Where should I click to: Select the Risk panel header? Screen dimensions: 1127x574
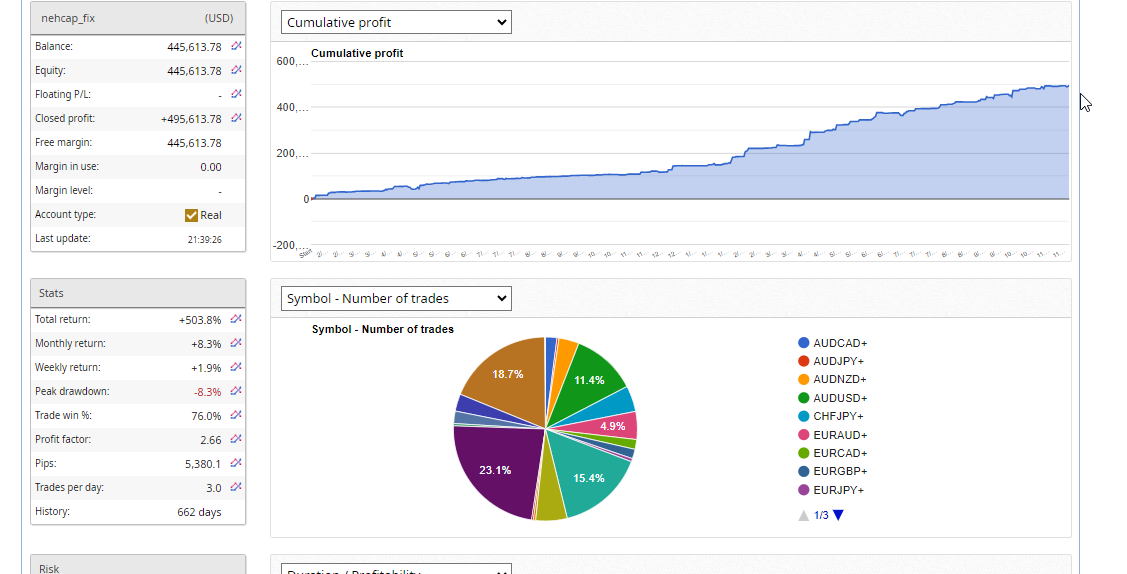click(138, 566)
